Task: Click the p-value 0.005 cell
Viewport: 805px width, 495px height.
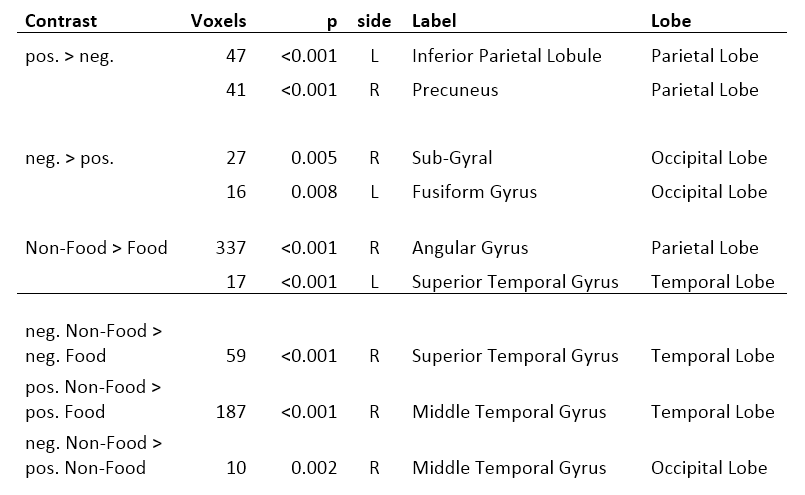Action: click(x=314, y=158)
